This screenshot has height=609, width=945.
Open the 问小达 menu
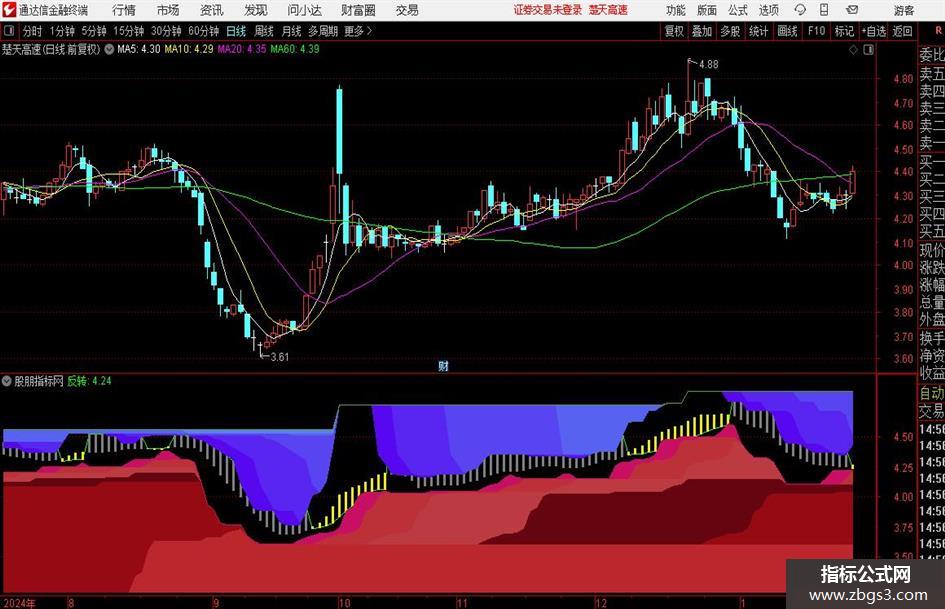[x=304, y=10]
